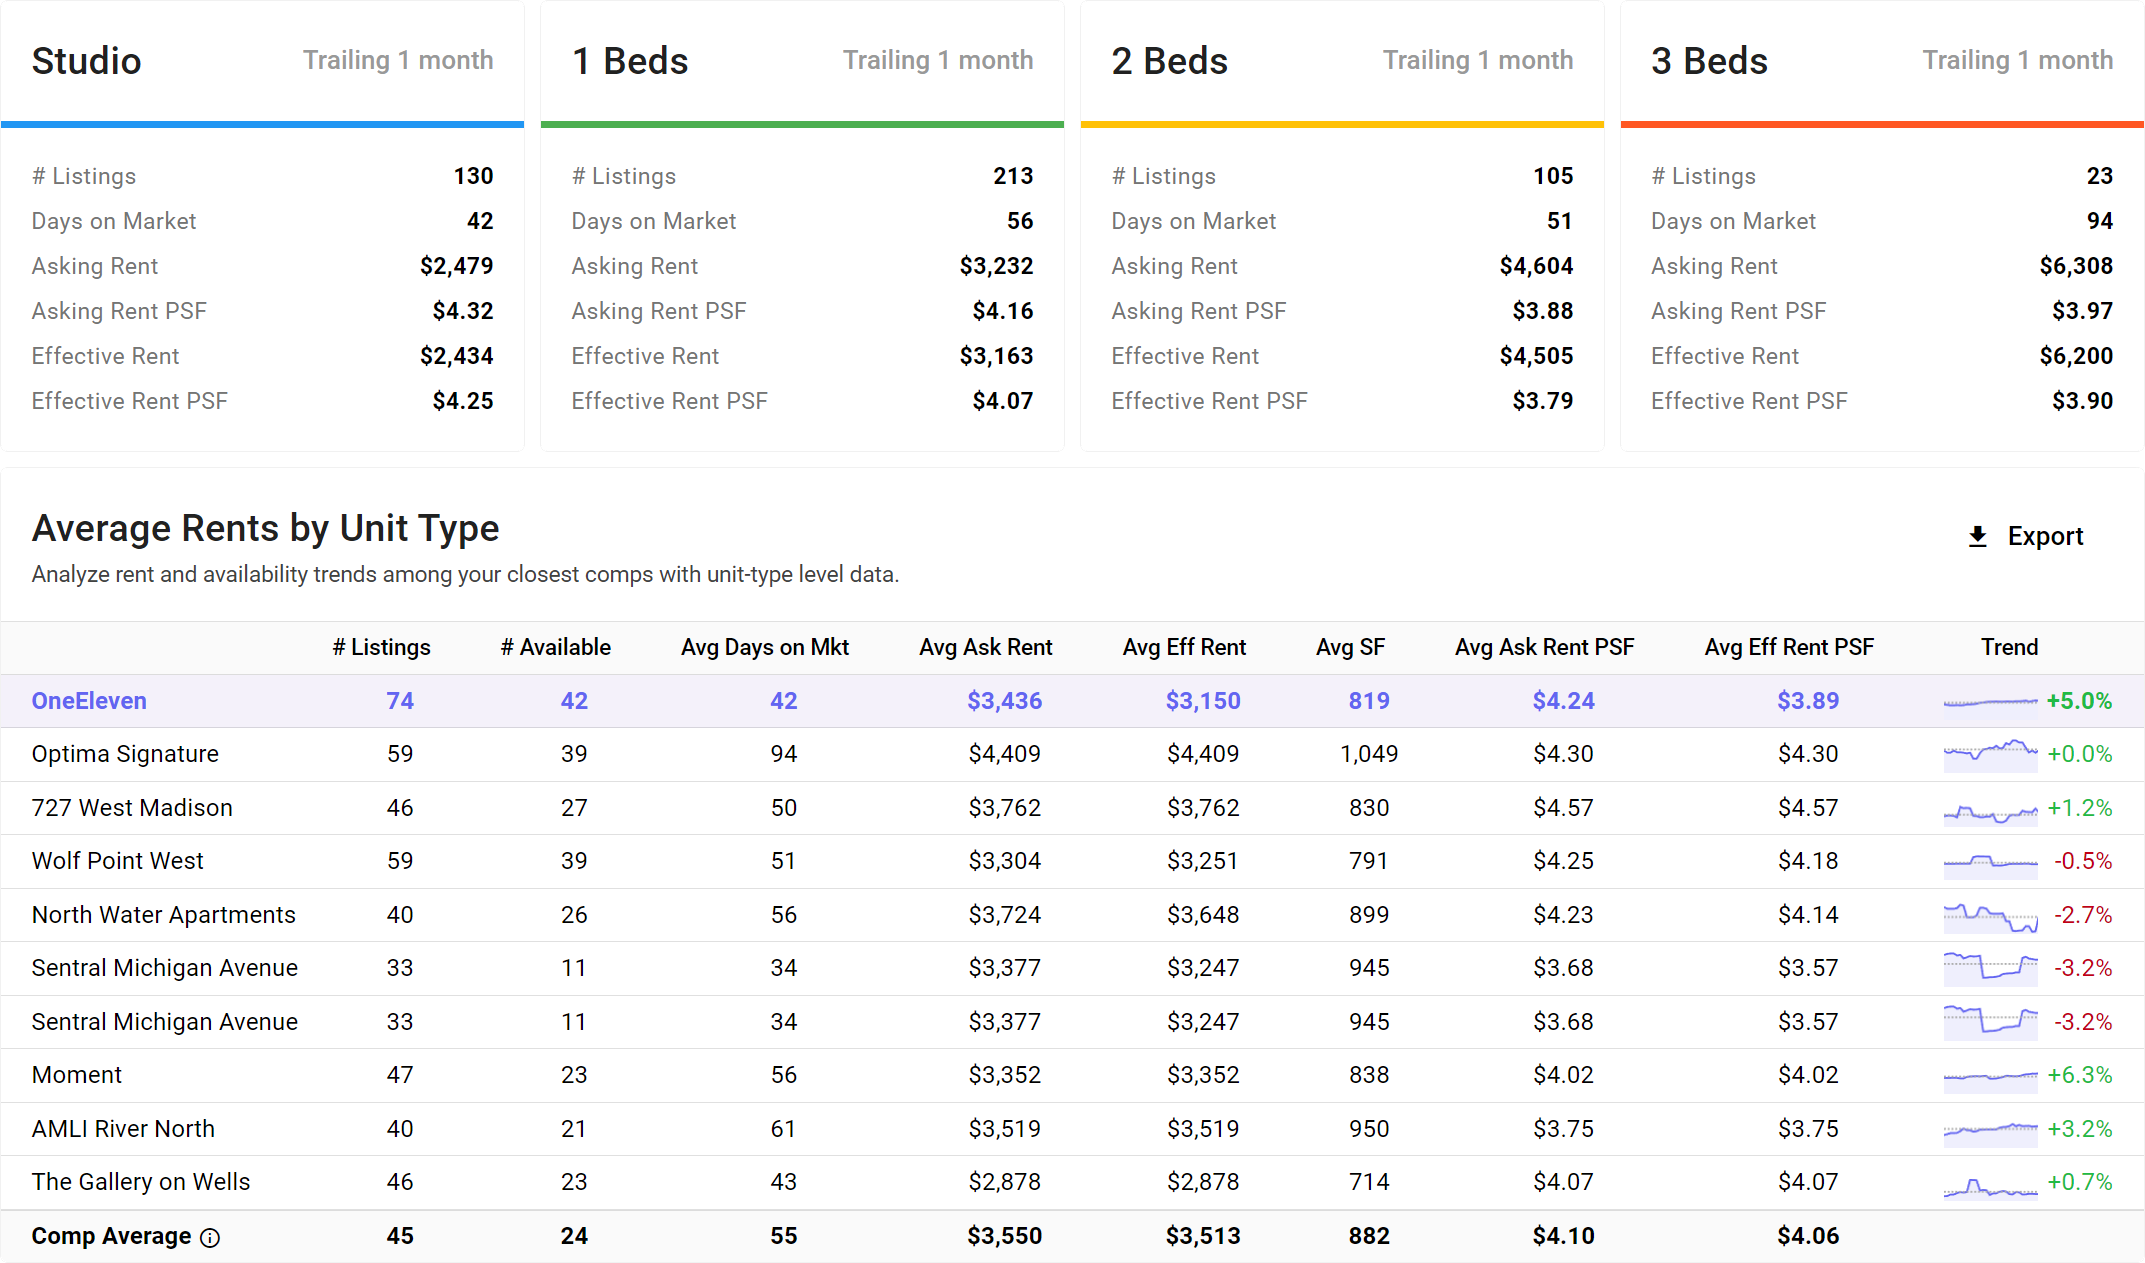
Task: Click the Wolf Point West trend chart
Action: pyautogui.click(x=1989, y=861)
